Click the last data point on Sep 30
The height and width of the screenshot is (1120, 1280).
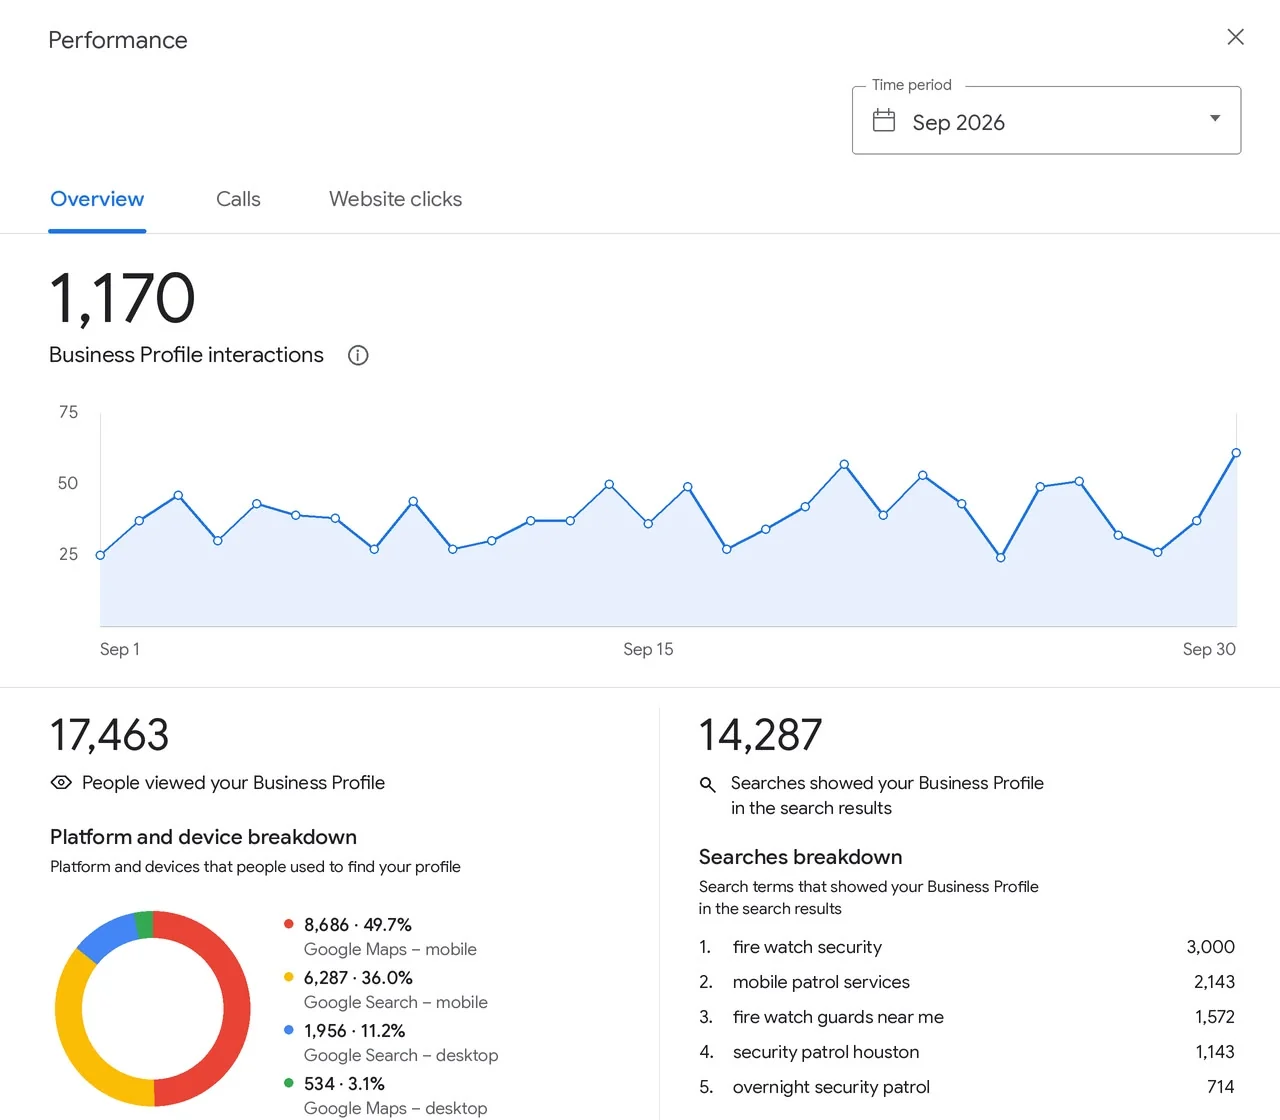pyautogui.click(x=1236, y=453)
